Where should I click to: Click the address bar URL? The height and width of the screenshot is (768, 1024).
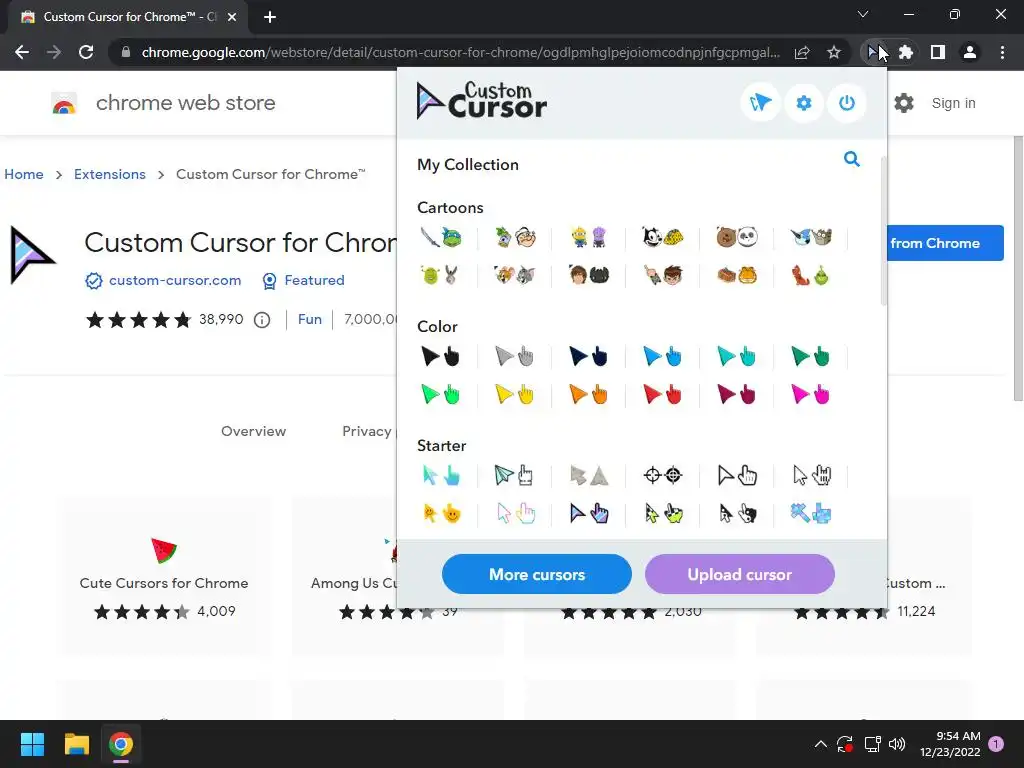pos(460,52)
